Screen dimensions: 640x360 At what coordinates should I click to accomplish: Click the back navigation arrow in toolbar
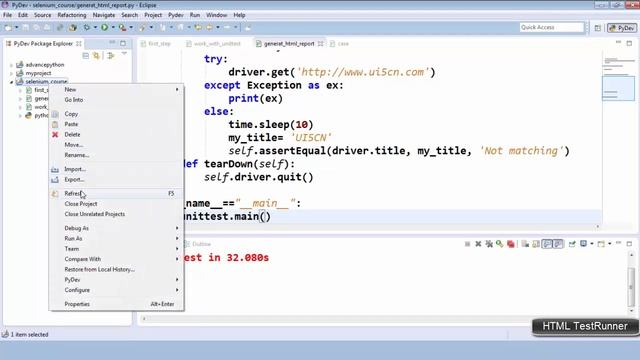[209, 27]
